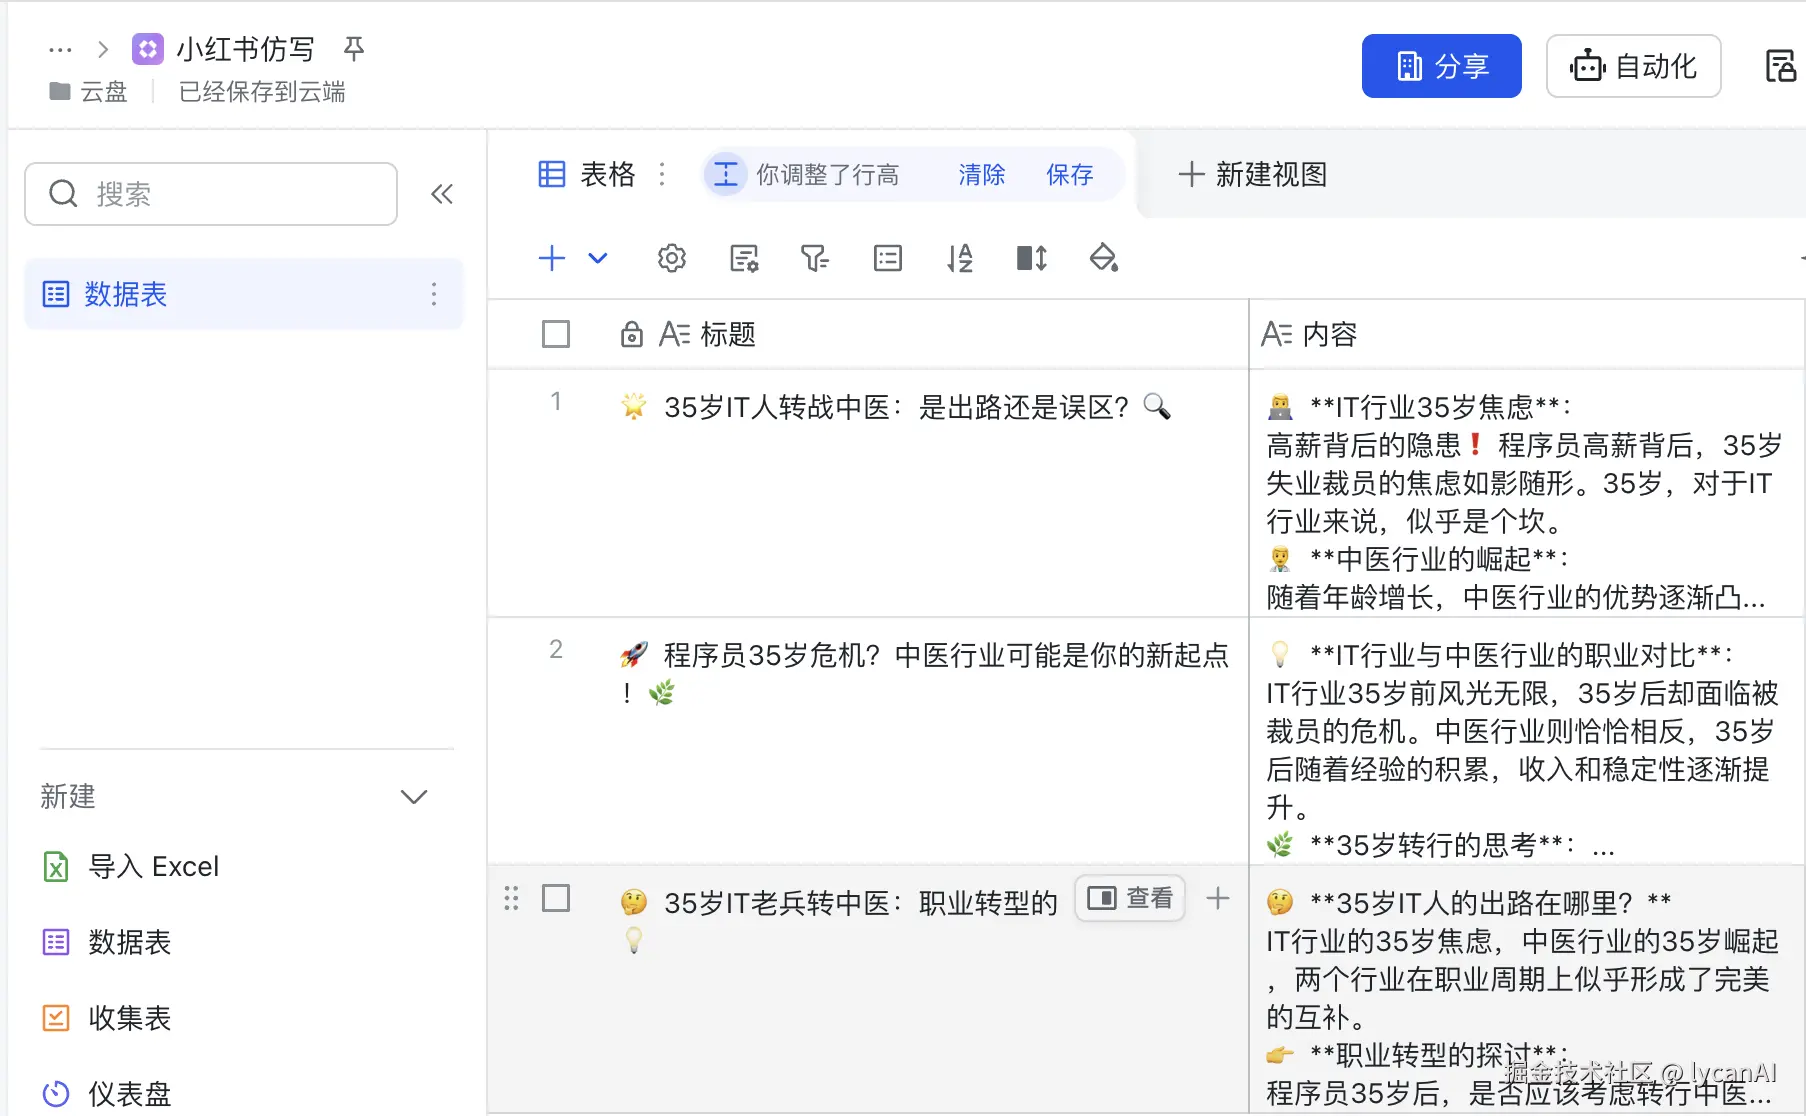
Task: Click the title 35岁IT人转战中医
Action: [x=896, y=407]
